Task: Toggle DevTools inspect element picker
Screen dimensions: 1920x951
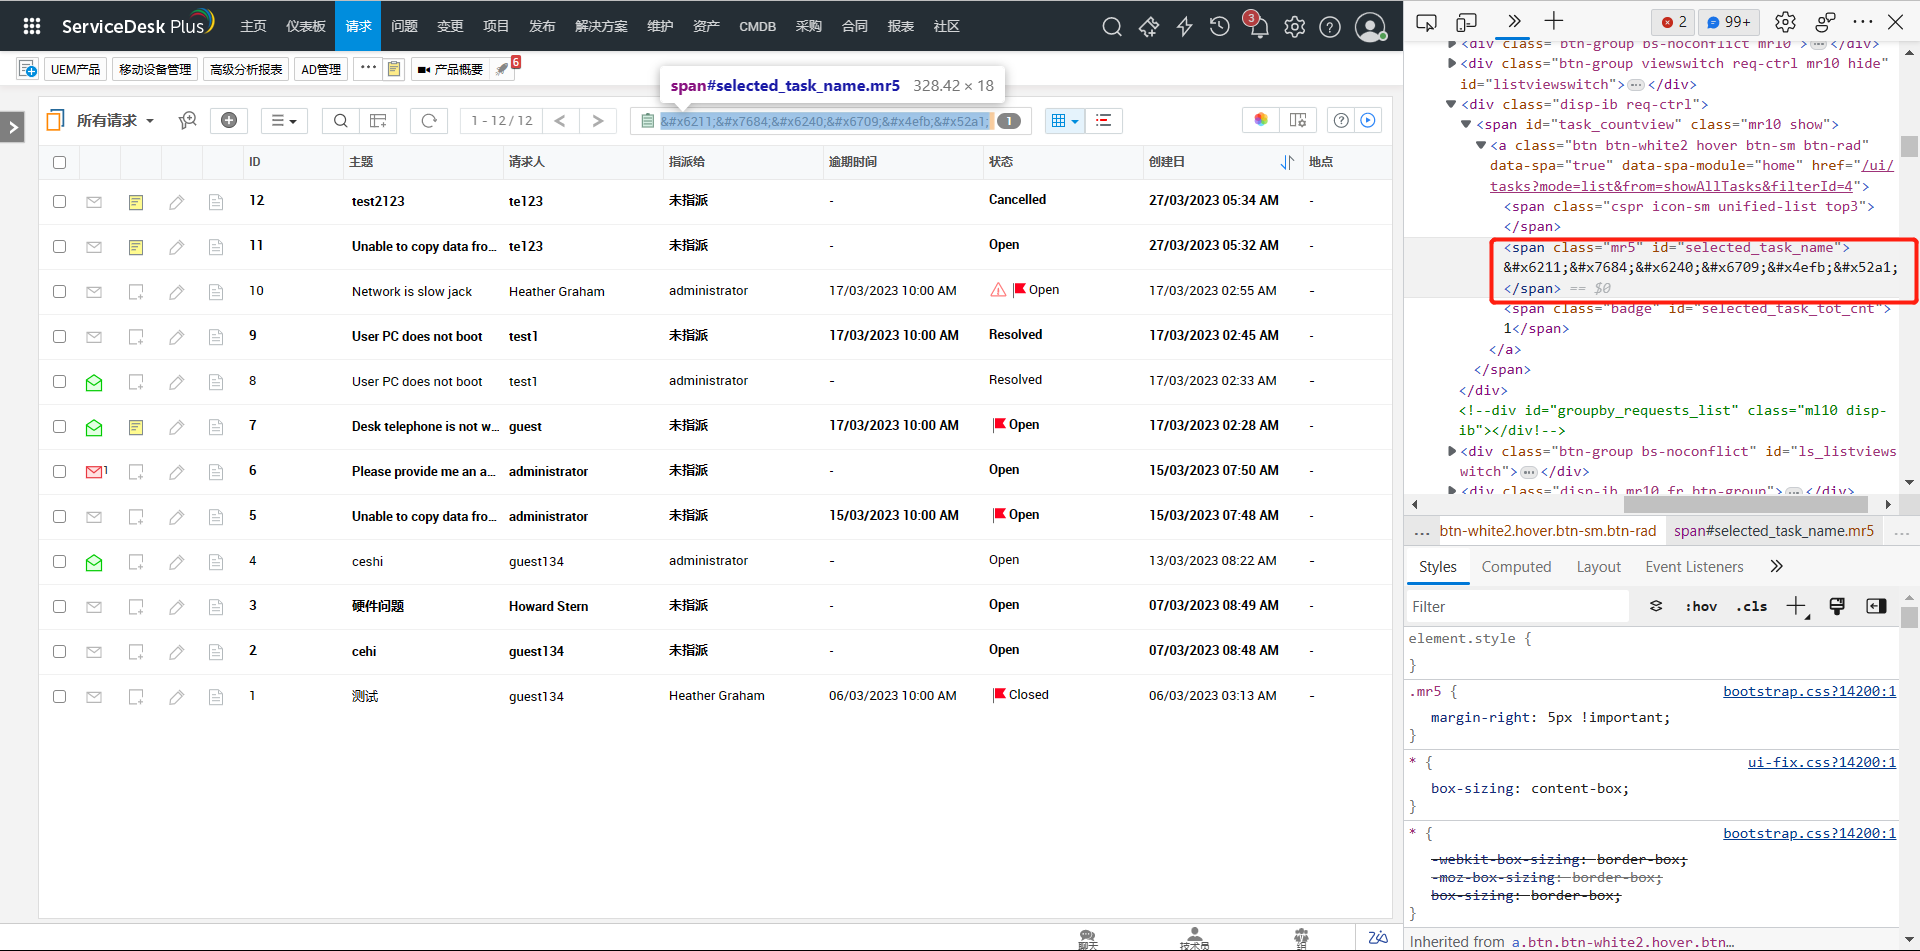Action: 1427,21
